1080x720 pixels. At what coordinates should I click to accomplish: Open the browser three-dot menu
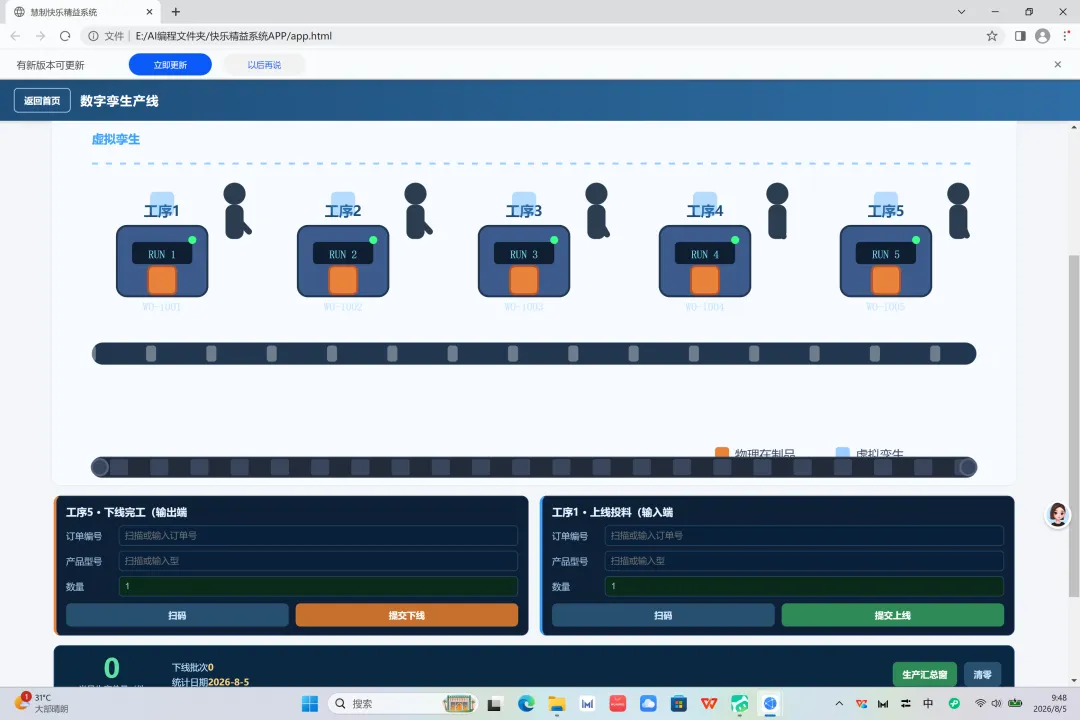pos(1066,36)
